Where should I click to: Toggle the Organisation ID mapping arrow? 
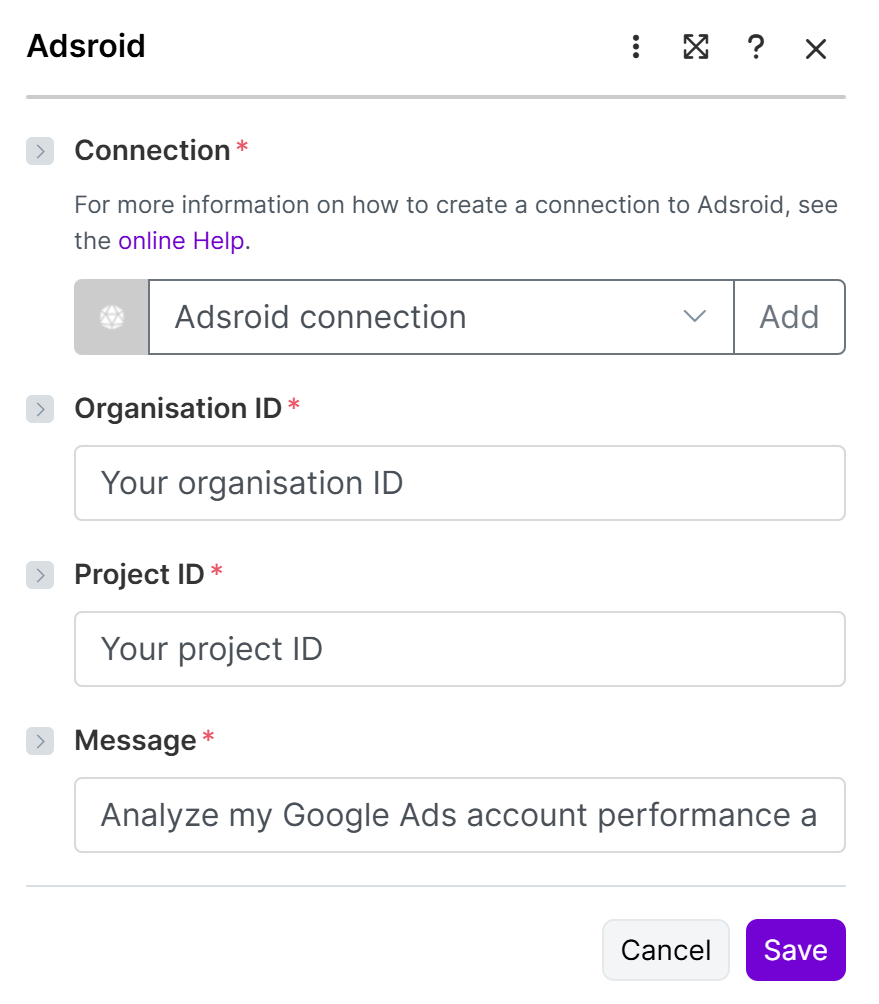click(x=40, y=408)
